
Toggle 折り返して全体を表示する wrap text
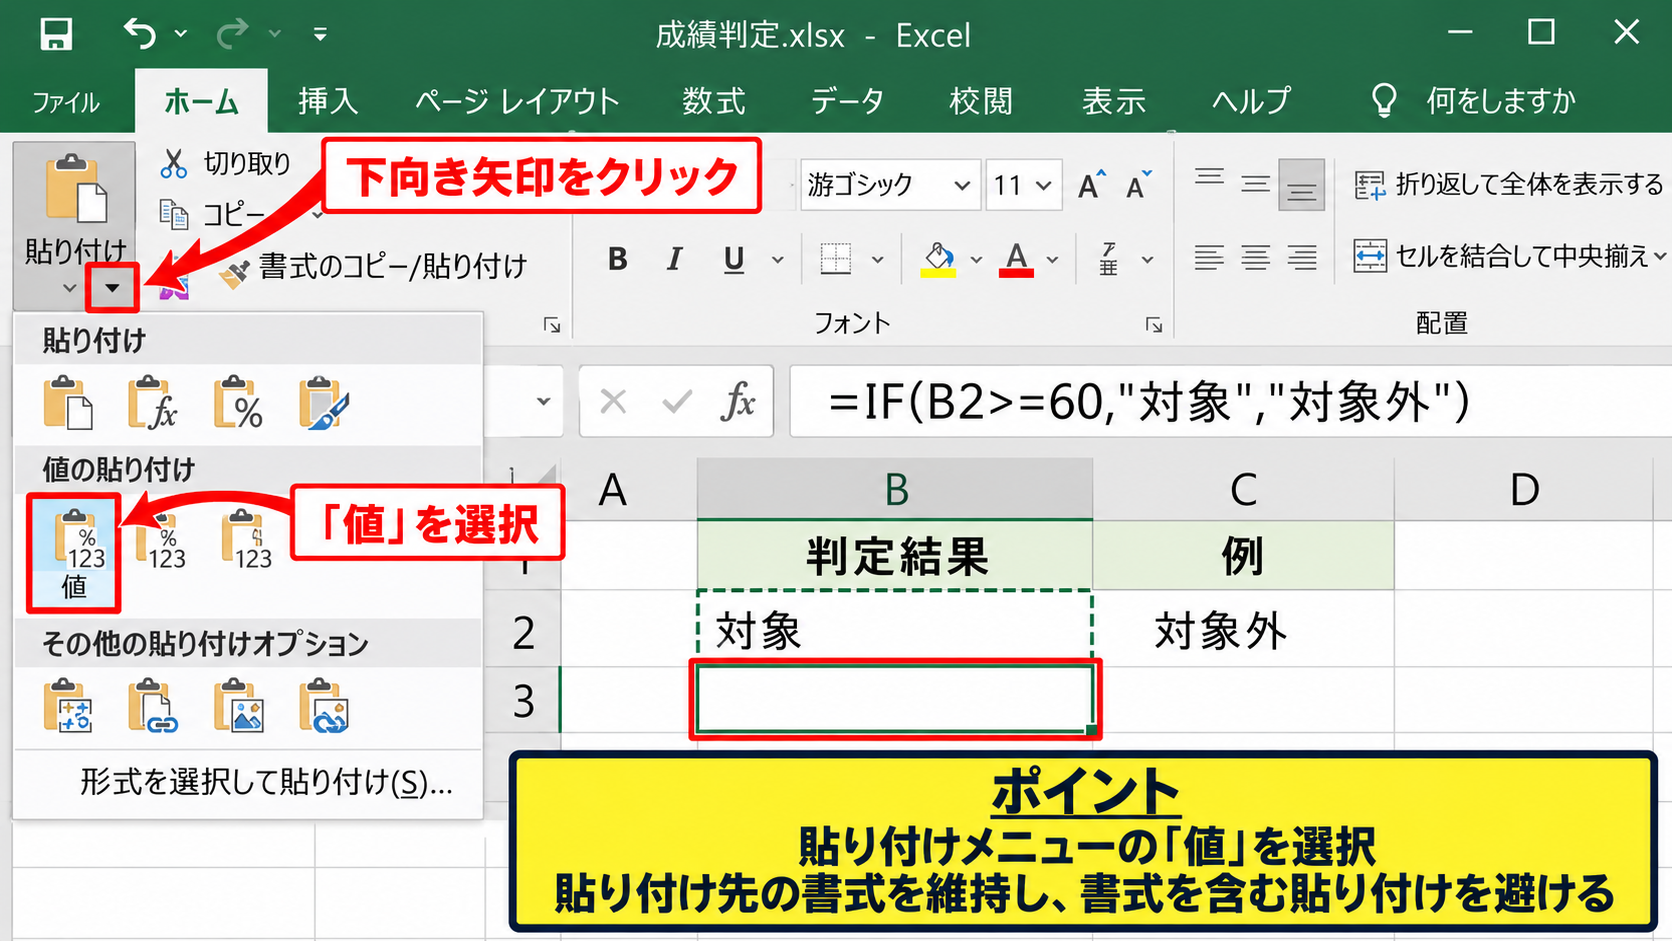pos(1509,185)
